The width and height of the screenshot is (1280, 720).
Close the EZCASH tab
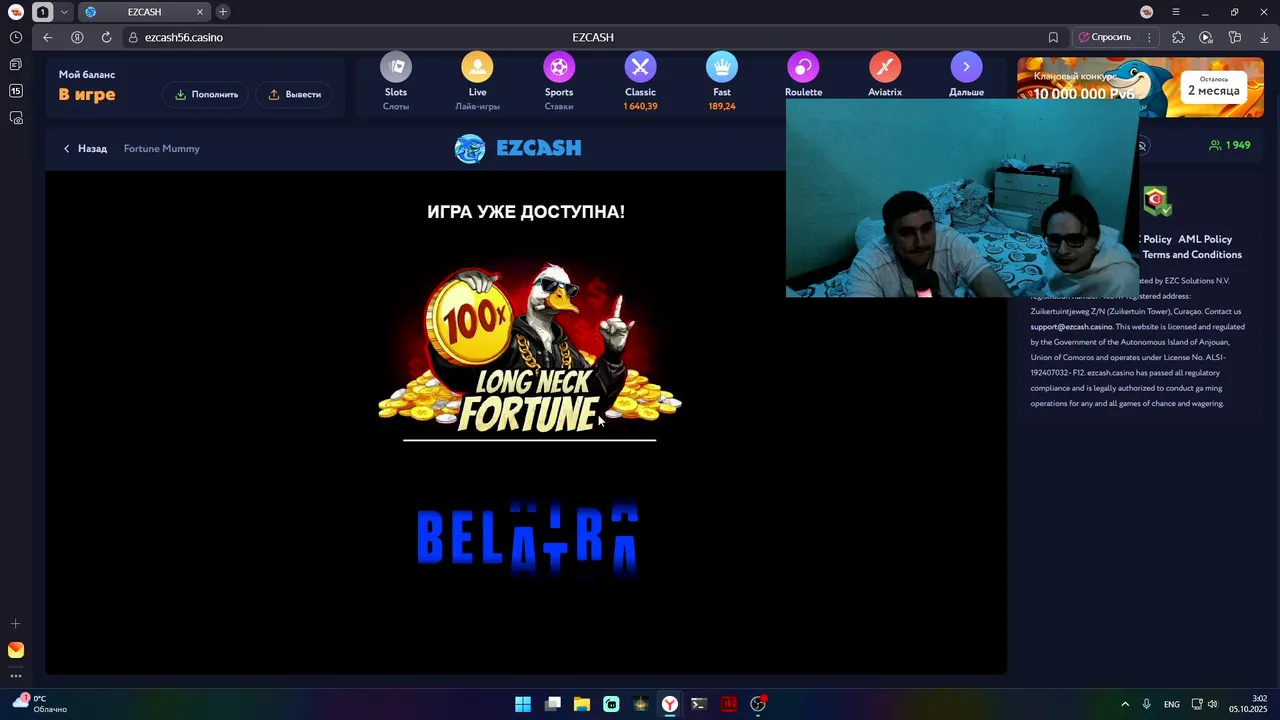click(200, 12)
